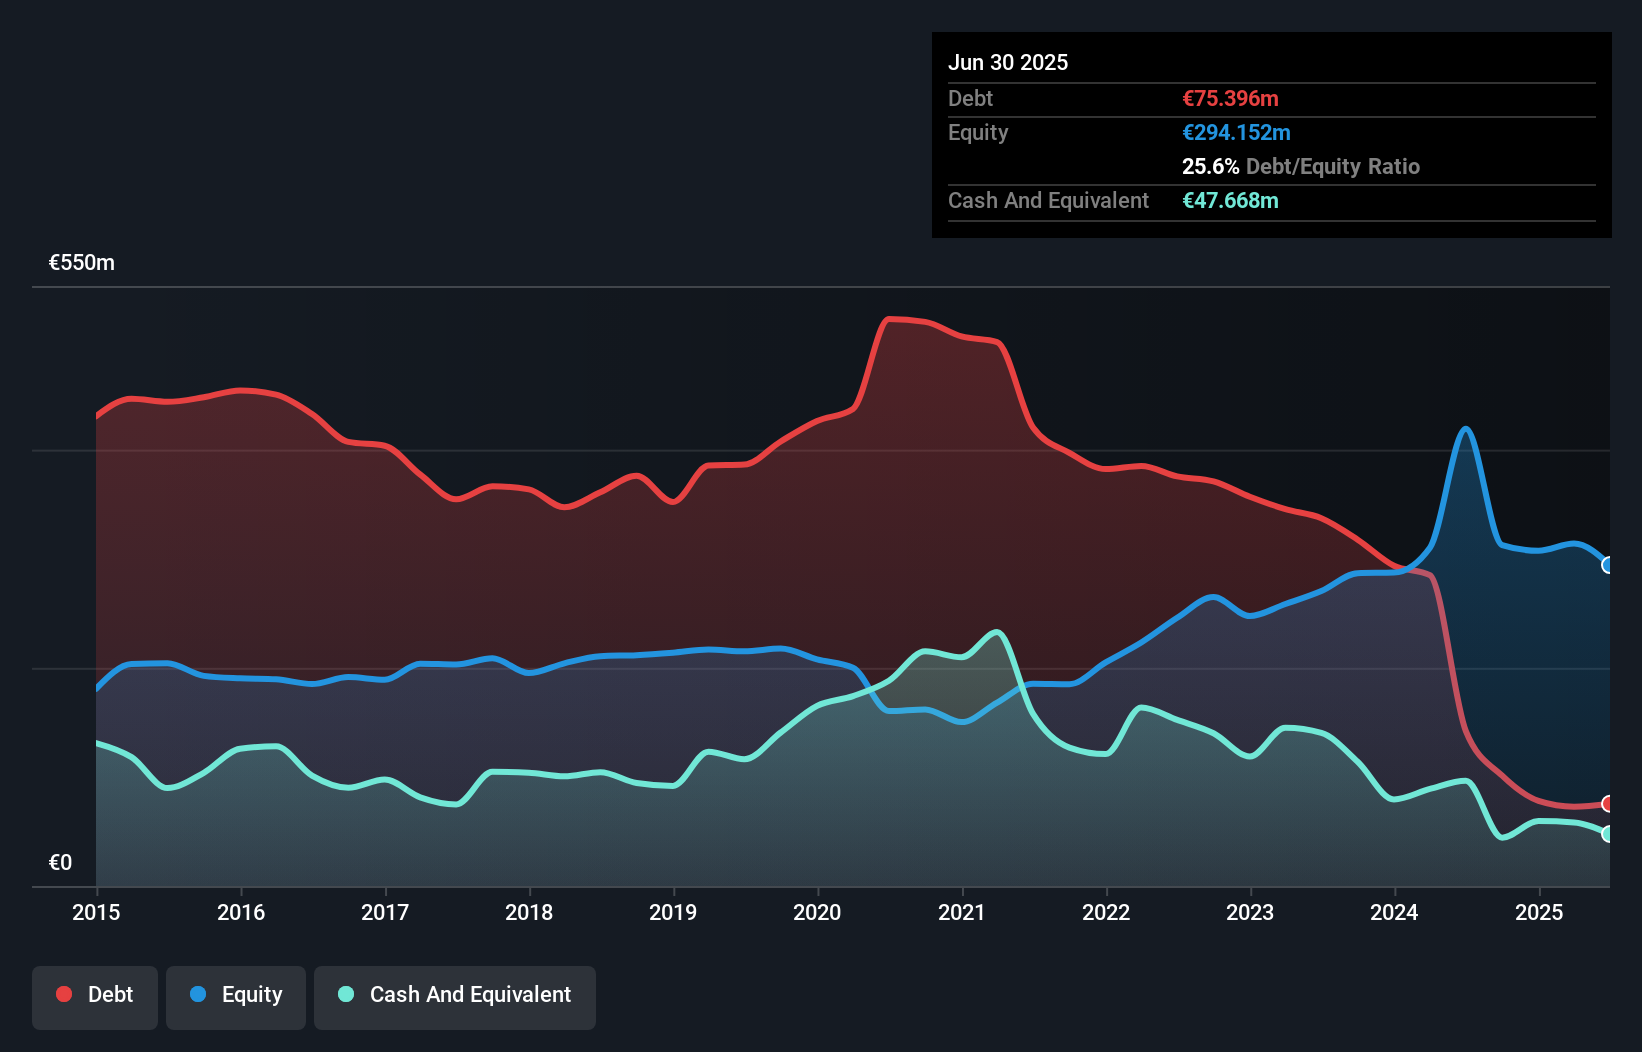Click the 2020 year axis label
Screen dimensions: 1642x1052
[817, 912]
